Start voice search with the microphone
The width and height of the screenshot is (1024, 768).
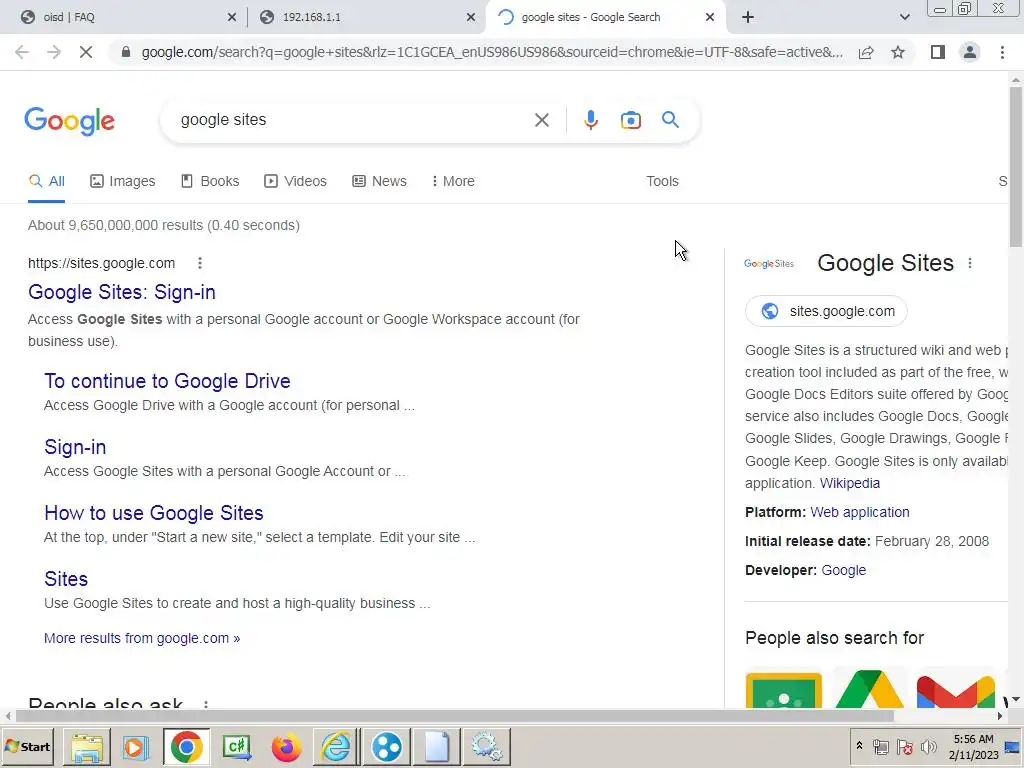click(590, 120)
